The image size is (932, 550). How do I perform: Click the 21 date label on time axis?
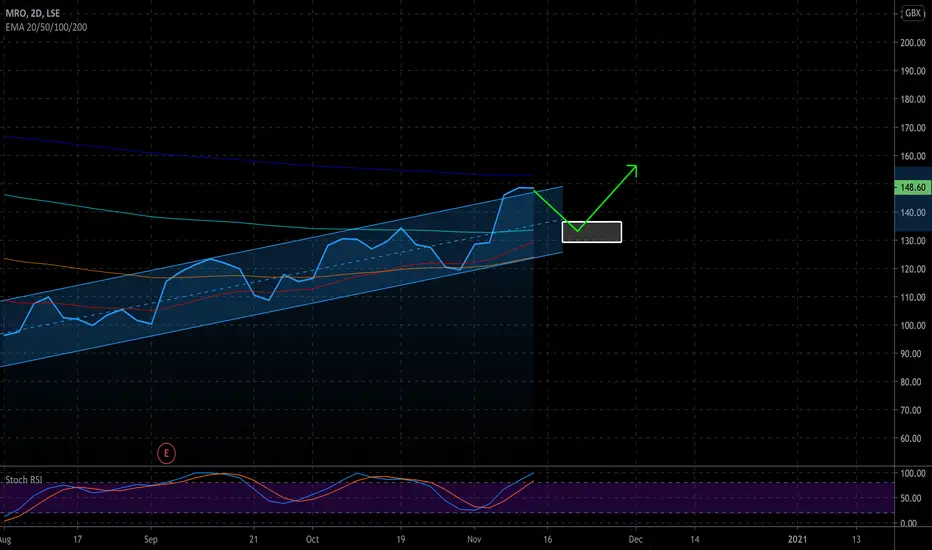[x=254, y=539]
